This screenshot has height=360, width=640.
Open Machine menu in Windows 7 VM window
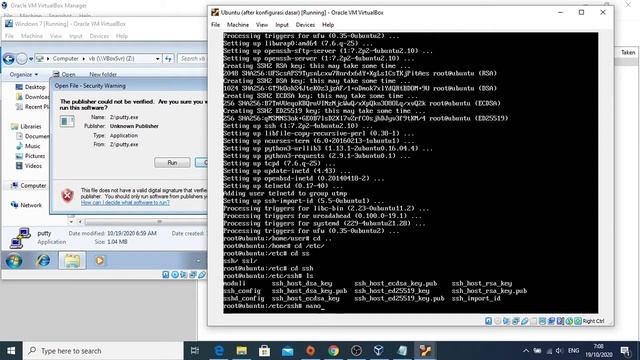32,36
